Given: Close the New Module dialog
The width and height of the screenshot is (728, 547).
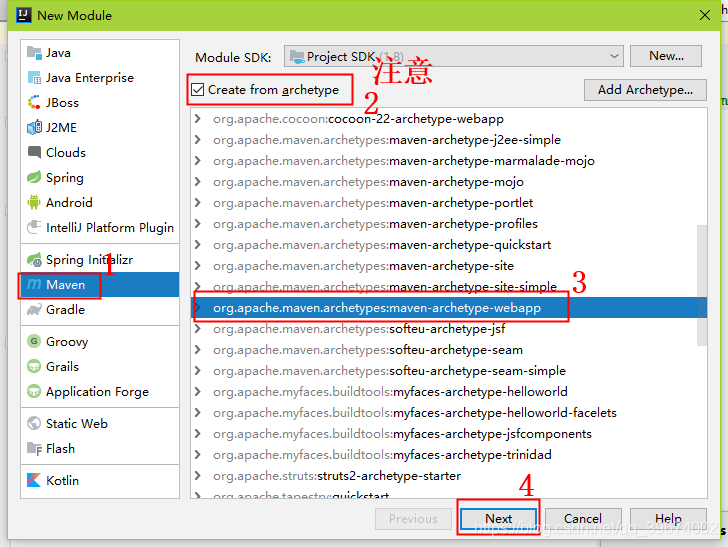Looking at the screenshot, I should [x=705, y=15].
